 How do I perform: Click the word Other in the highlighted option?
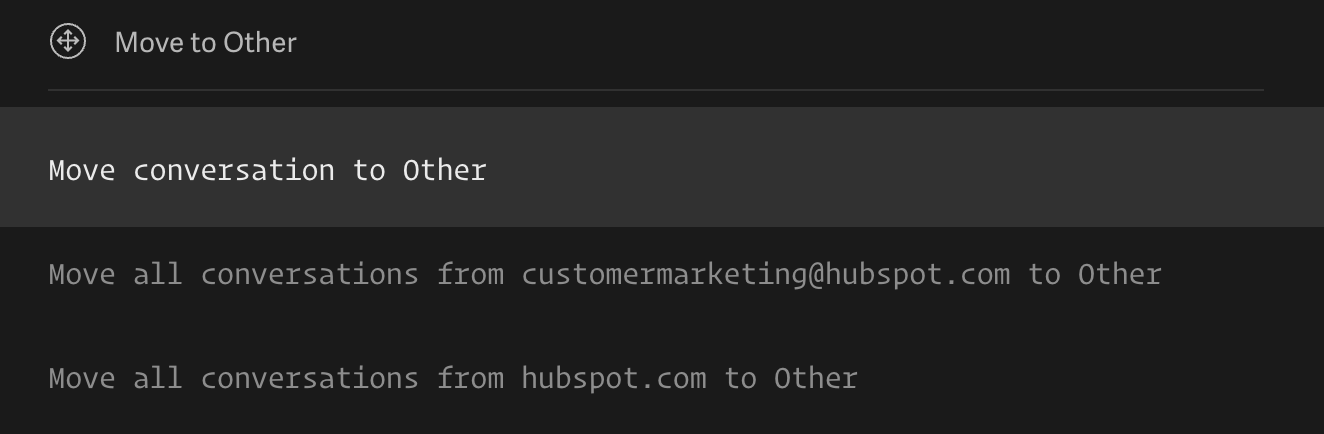[x=444, y=170]
